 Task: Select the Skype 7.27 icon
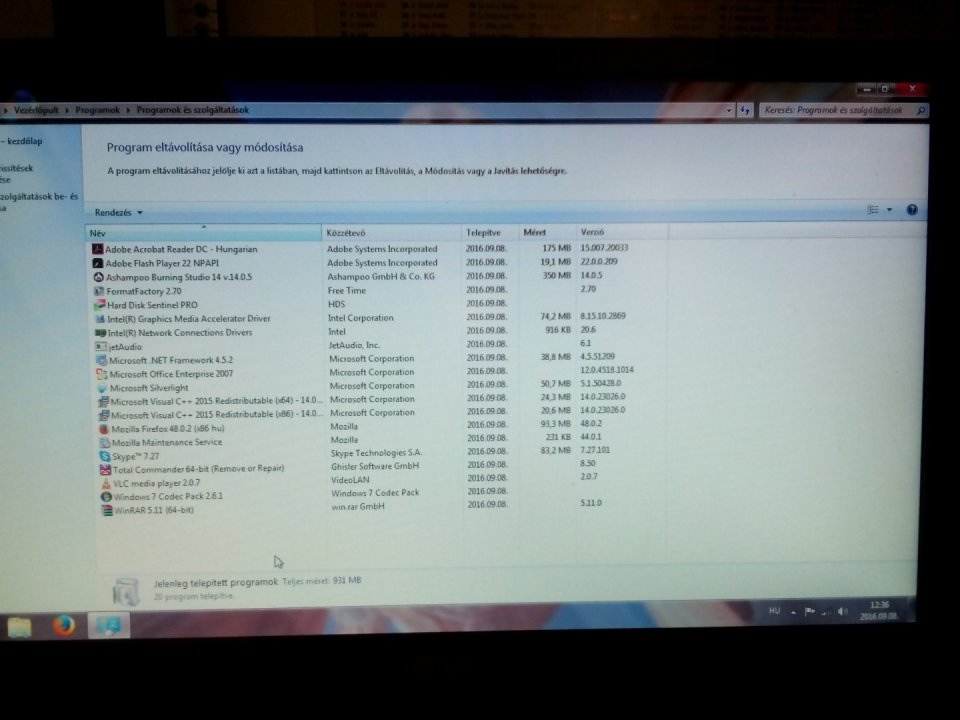pos(105,456)
